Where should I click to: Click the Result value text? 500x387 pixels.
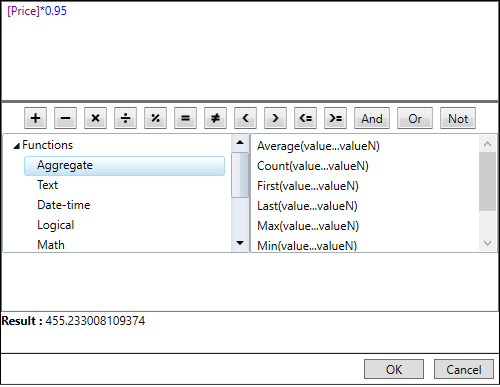coord(95,321)
